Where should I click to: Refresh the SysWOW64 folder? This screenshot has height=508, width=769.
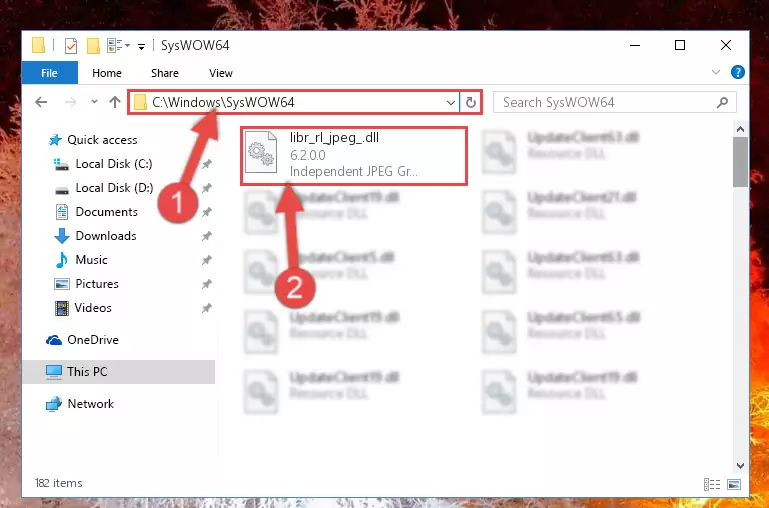[x=471, y=102]
